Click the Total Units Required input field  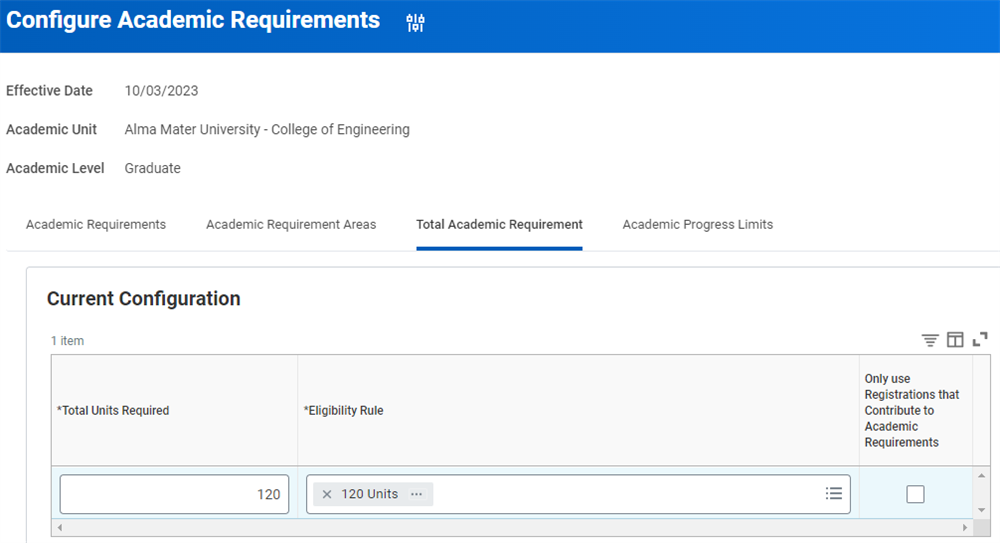click(x=174, y=494)
